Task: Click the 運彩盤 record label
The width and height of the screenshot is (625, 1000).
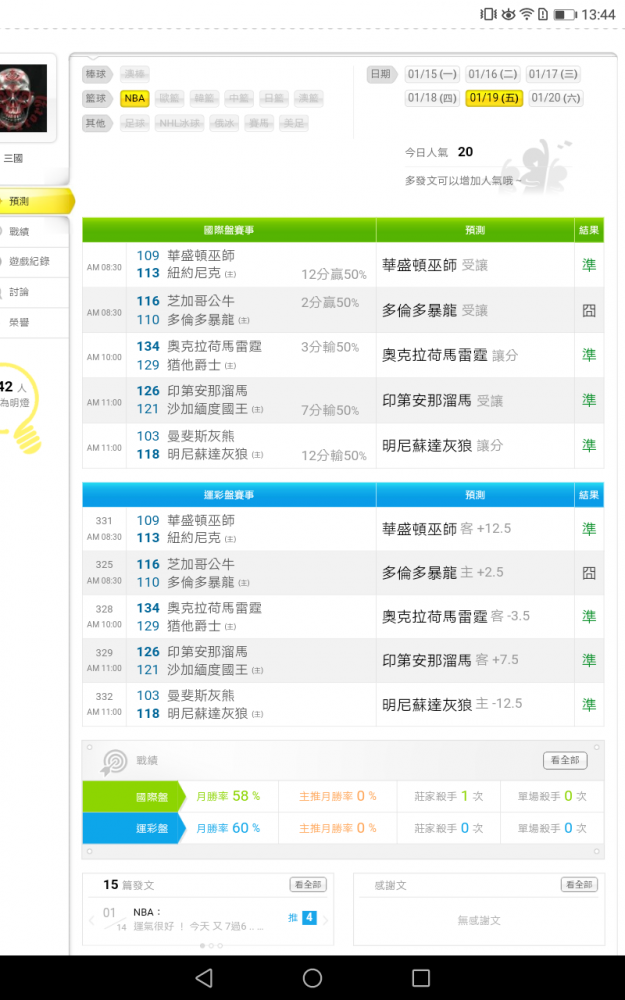Action: pos(135,828)
